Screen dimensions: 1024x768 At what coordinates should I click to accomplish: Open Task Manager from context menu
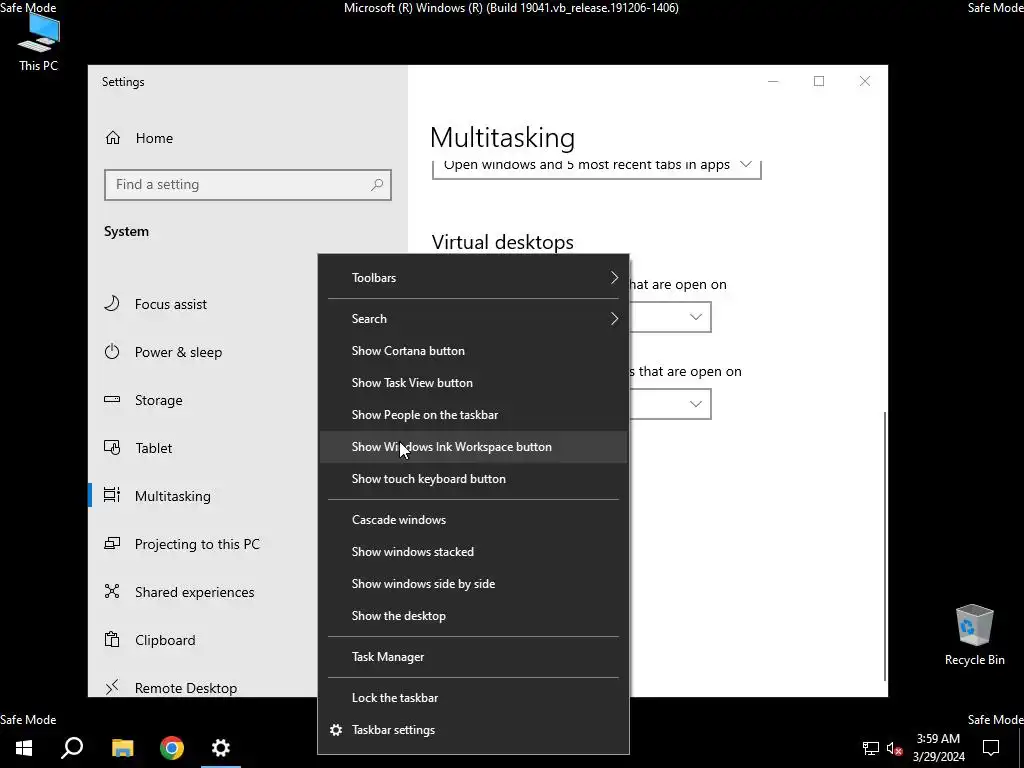click(473, 657)
